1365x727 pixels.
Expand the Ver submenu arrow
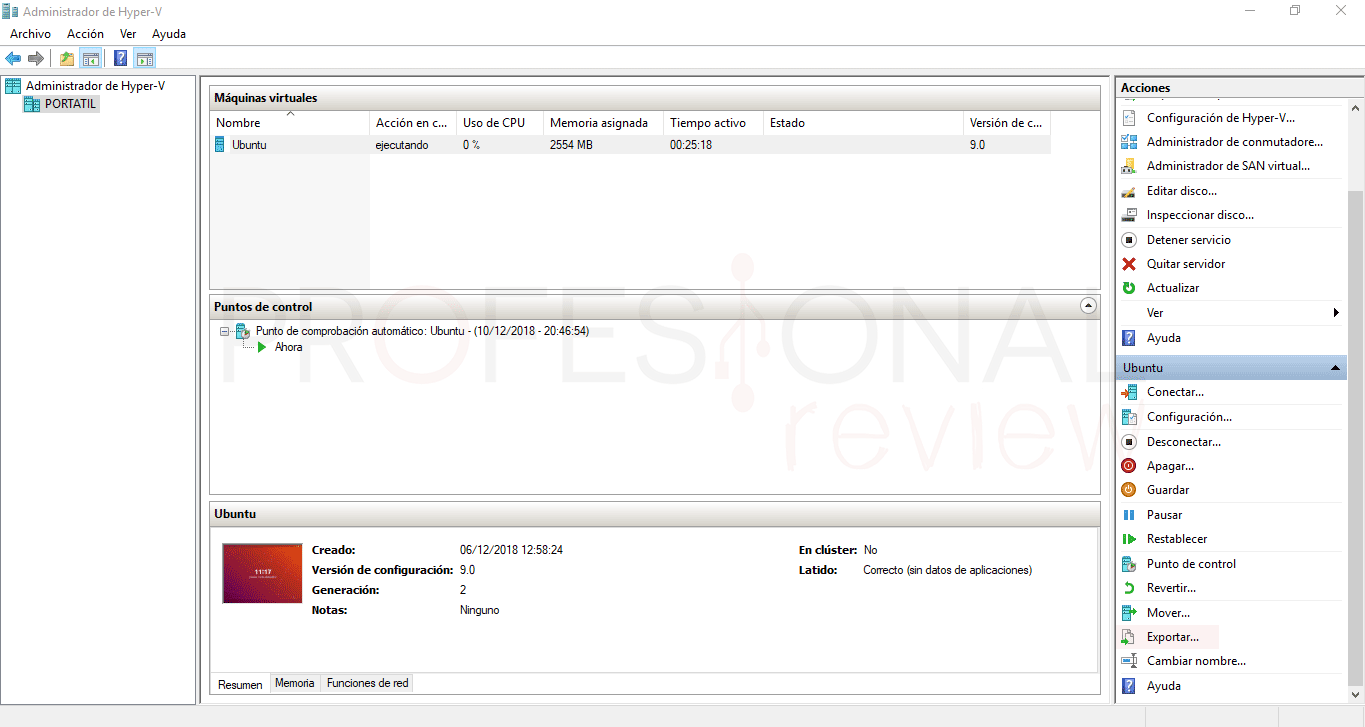(x=1336, y=313)
